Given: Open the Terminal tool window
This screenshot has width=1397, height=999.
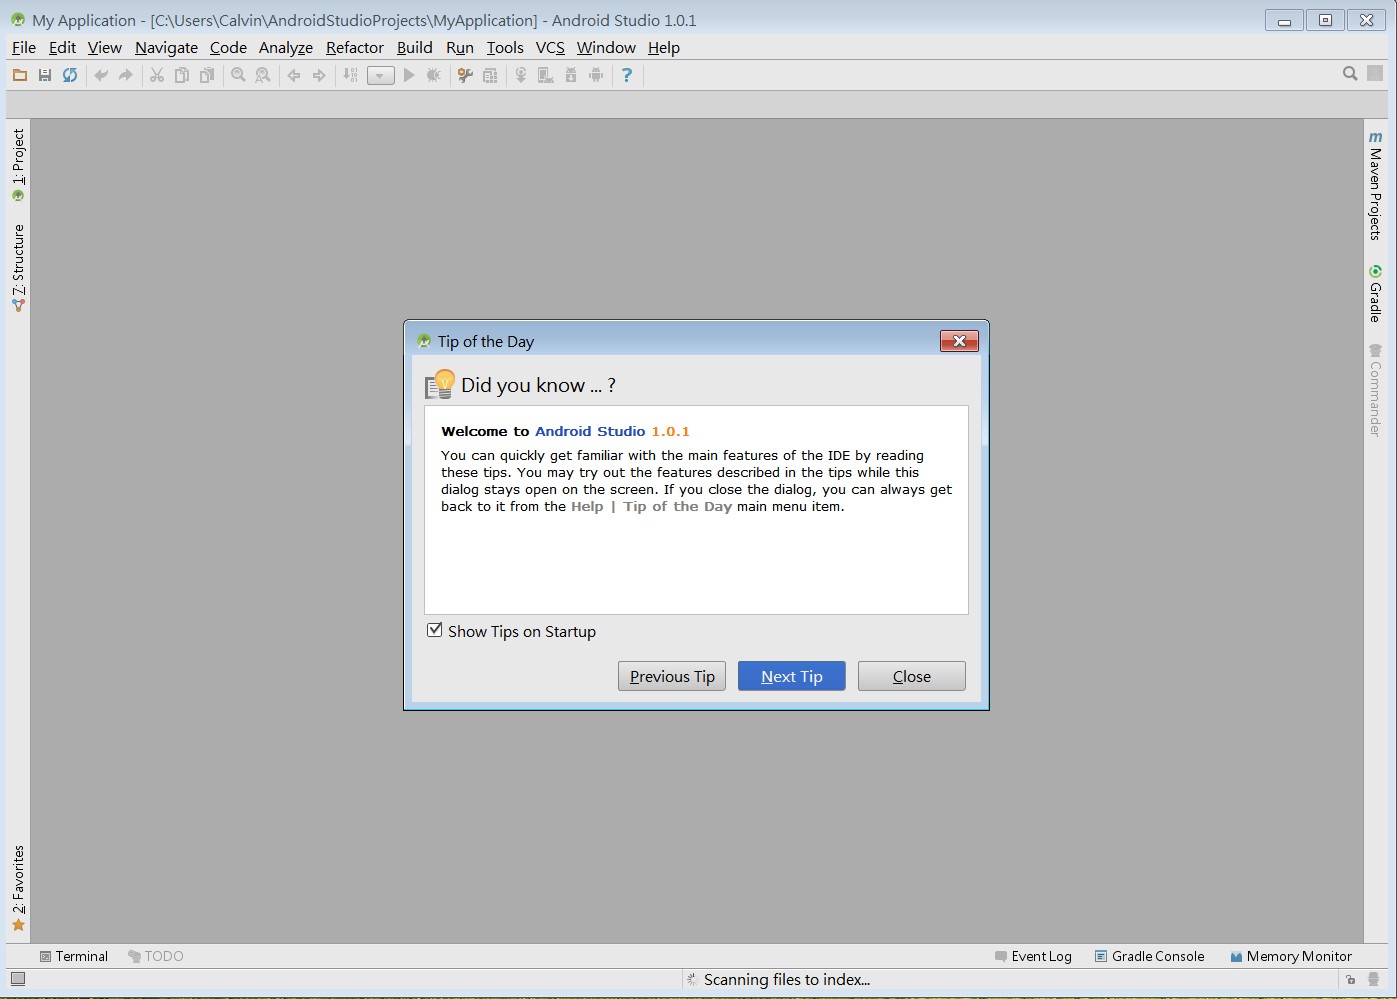Looking at the screenshot, I should [74, 956].
